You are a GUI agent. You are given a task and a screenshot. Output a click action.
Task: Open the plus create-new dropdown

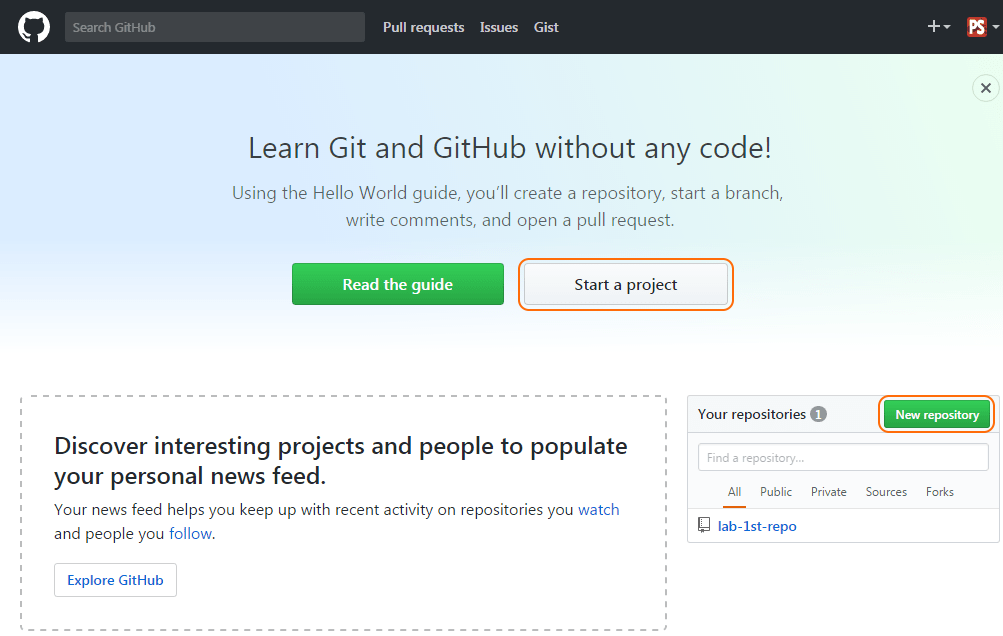[x=938, y=26]
